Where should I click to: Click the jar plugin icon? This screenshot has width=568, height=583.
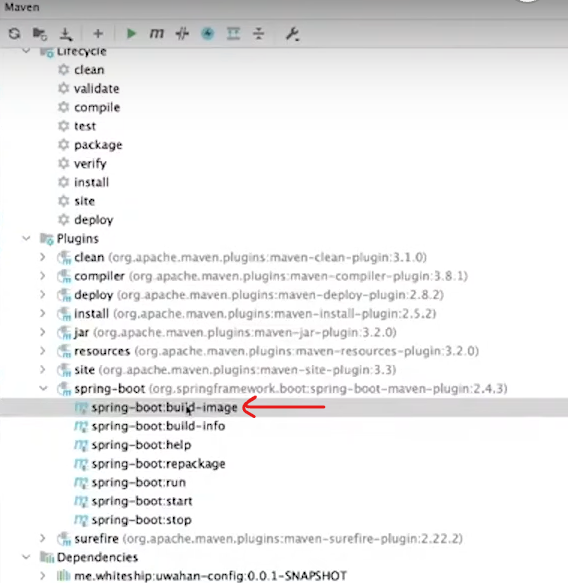(x=64, y=332)
